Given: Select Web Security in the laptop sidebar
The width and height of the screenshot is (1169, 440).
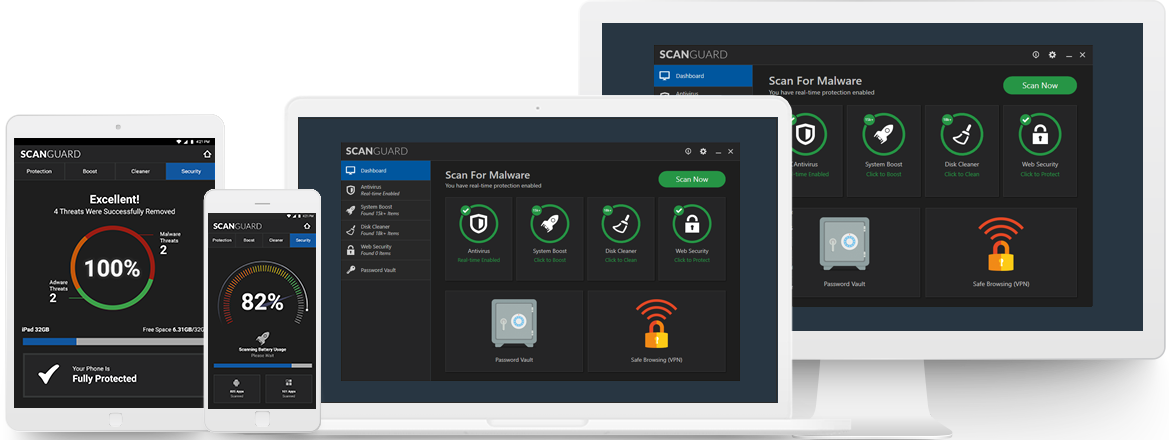Looking at the screenshot, I should [385, 250].
